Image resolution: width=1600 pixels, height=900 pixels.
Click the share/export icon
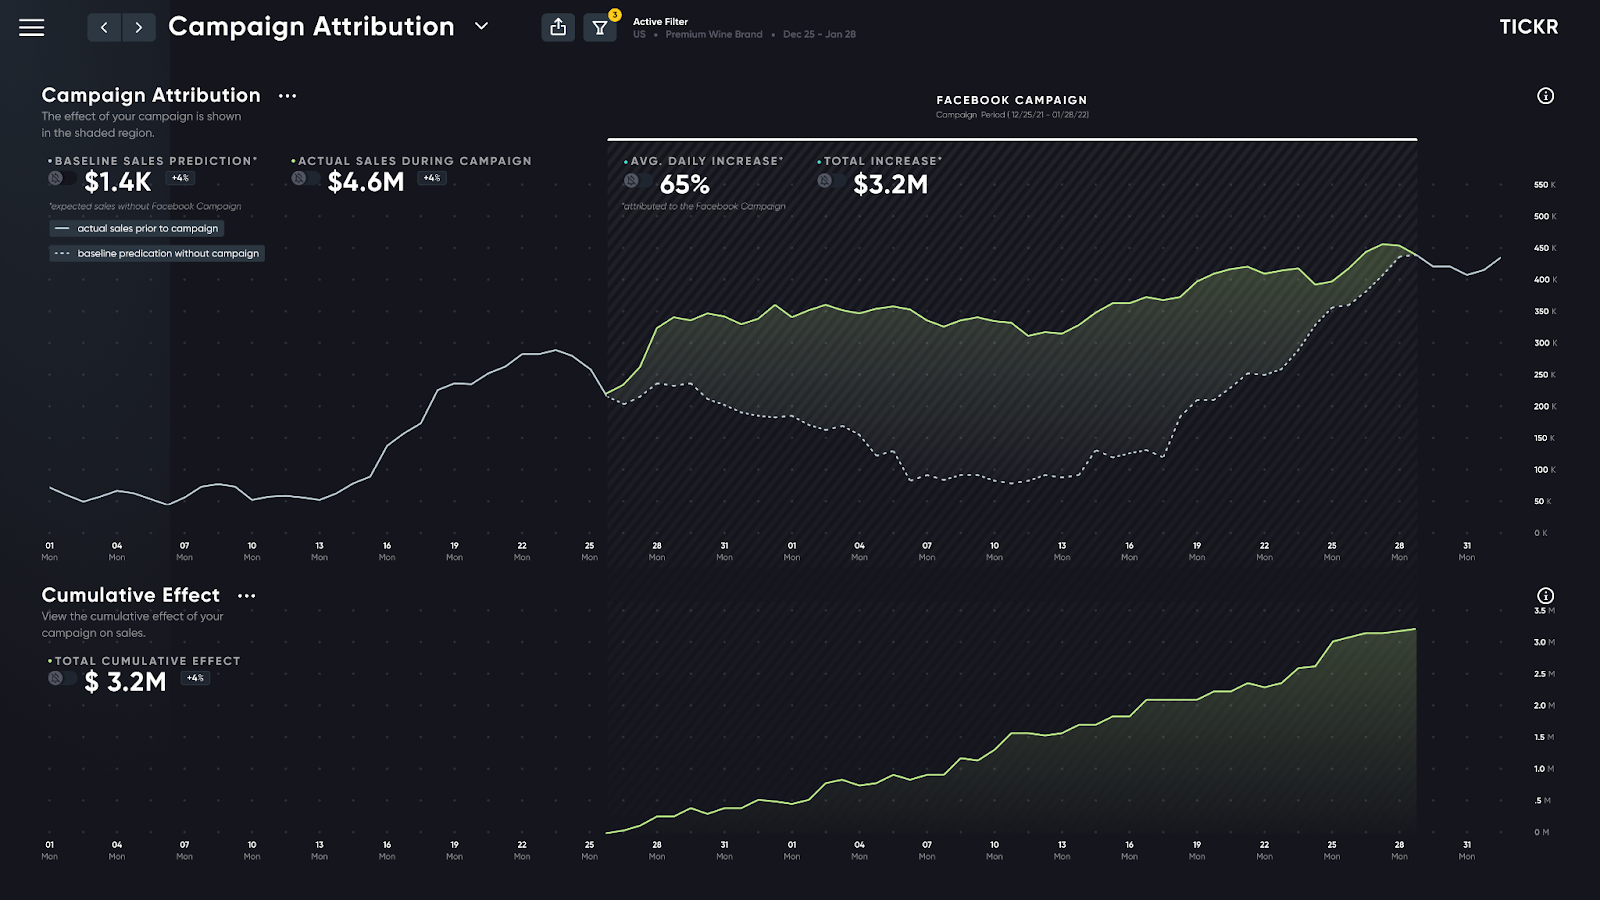(558, 28)
